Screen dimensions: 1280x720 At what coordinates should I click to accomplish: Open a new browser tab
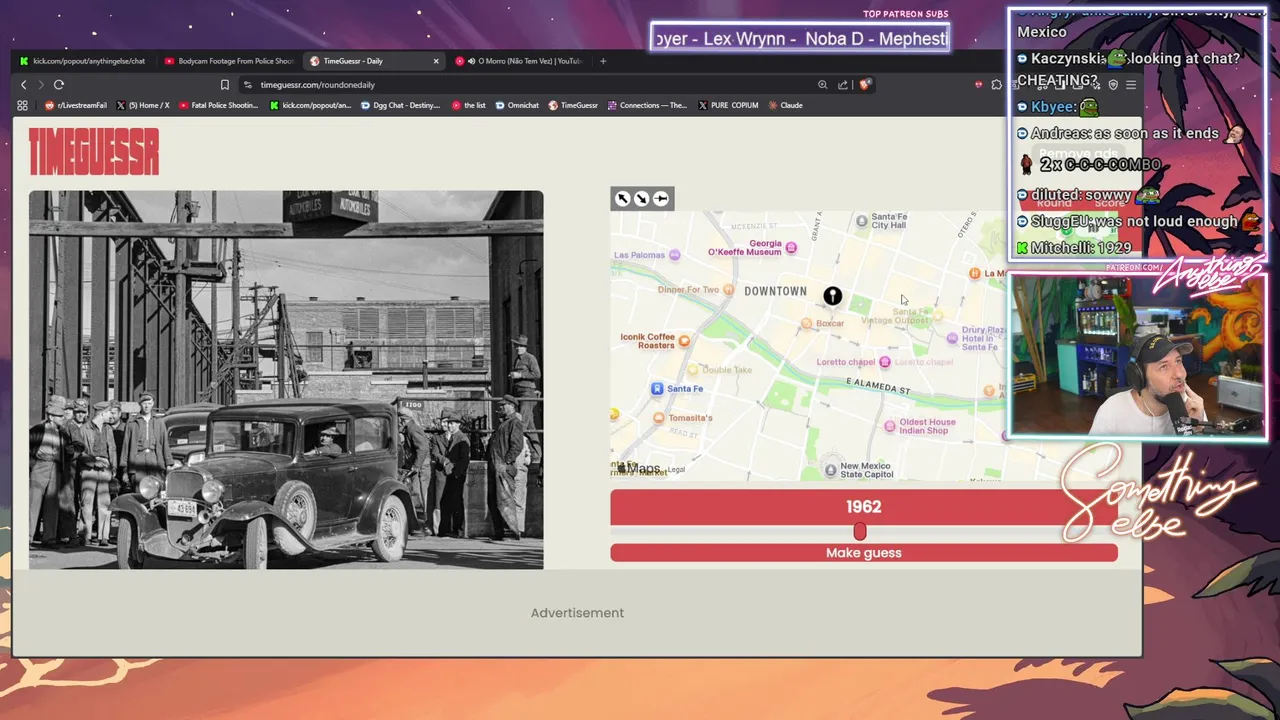pyautogui.click(x=603, y=61)
